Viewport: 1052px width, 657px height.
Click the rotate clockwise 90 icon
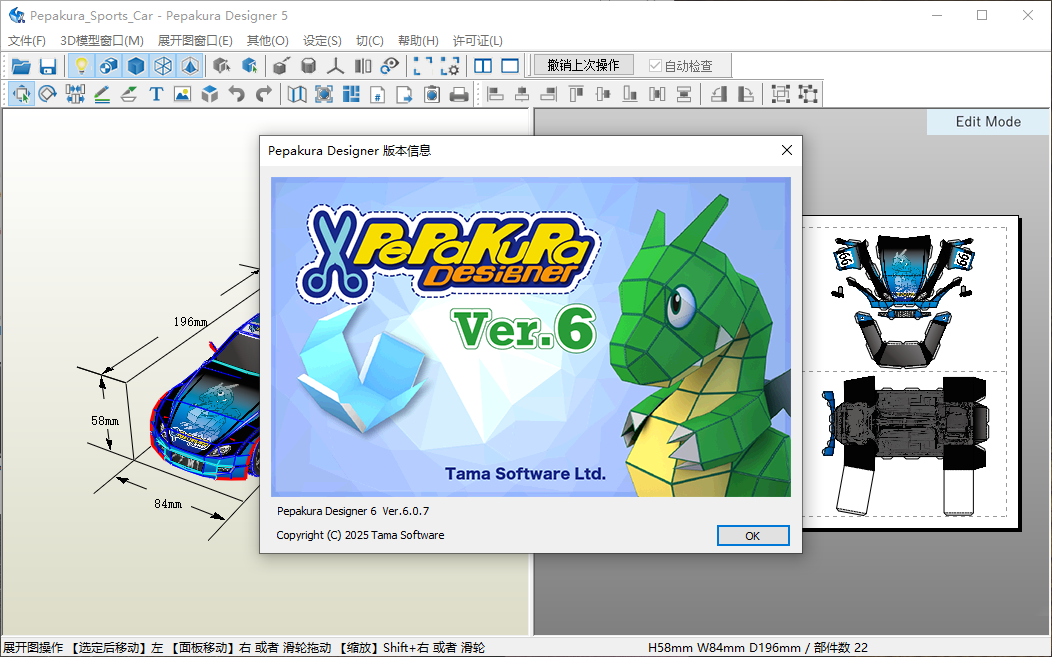[x=745, y=94]
